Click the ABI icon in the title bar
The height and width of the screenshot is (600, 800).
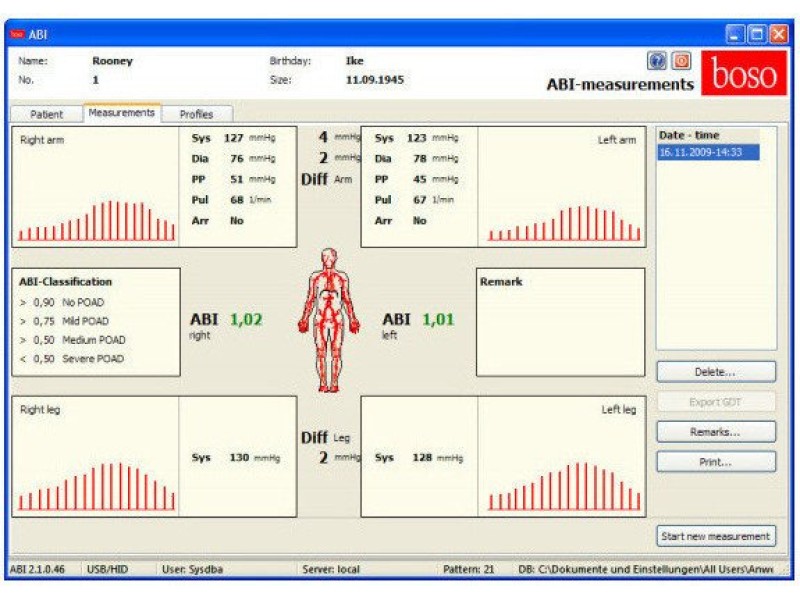click(16, 33)
